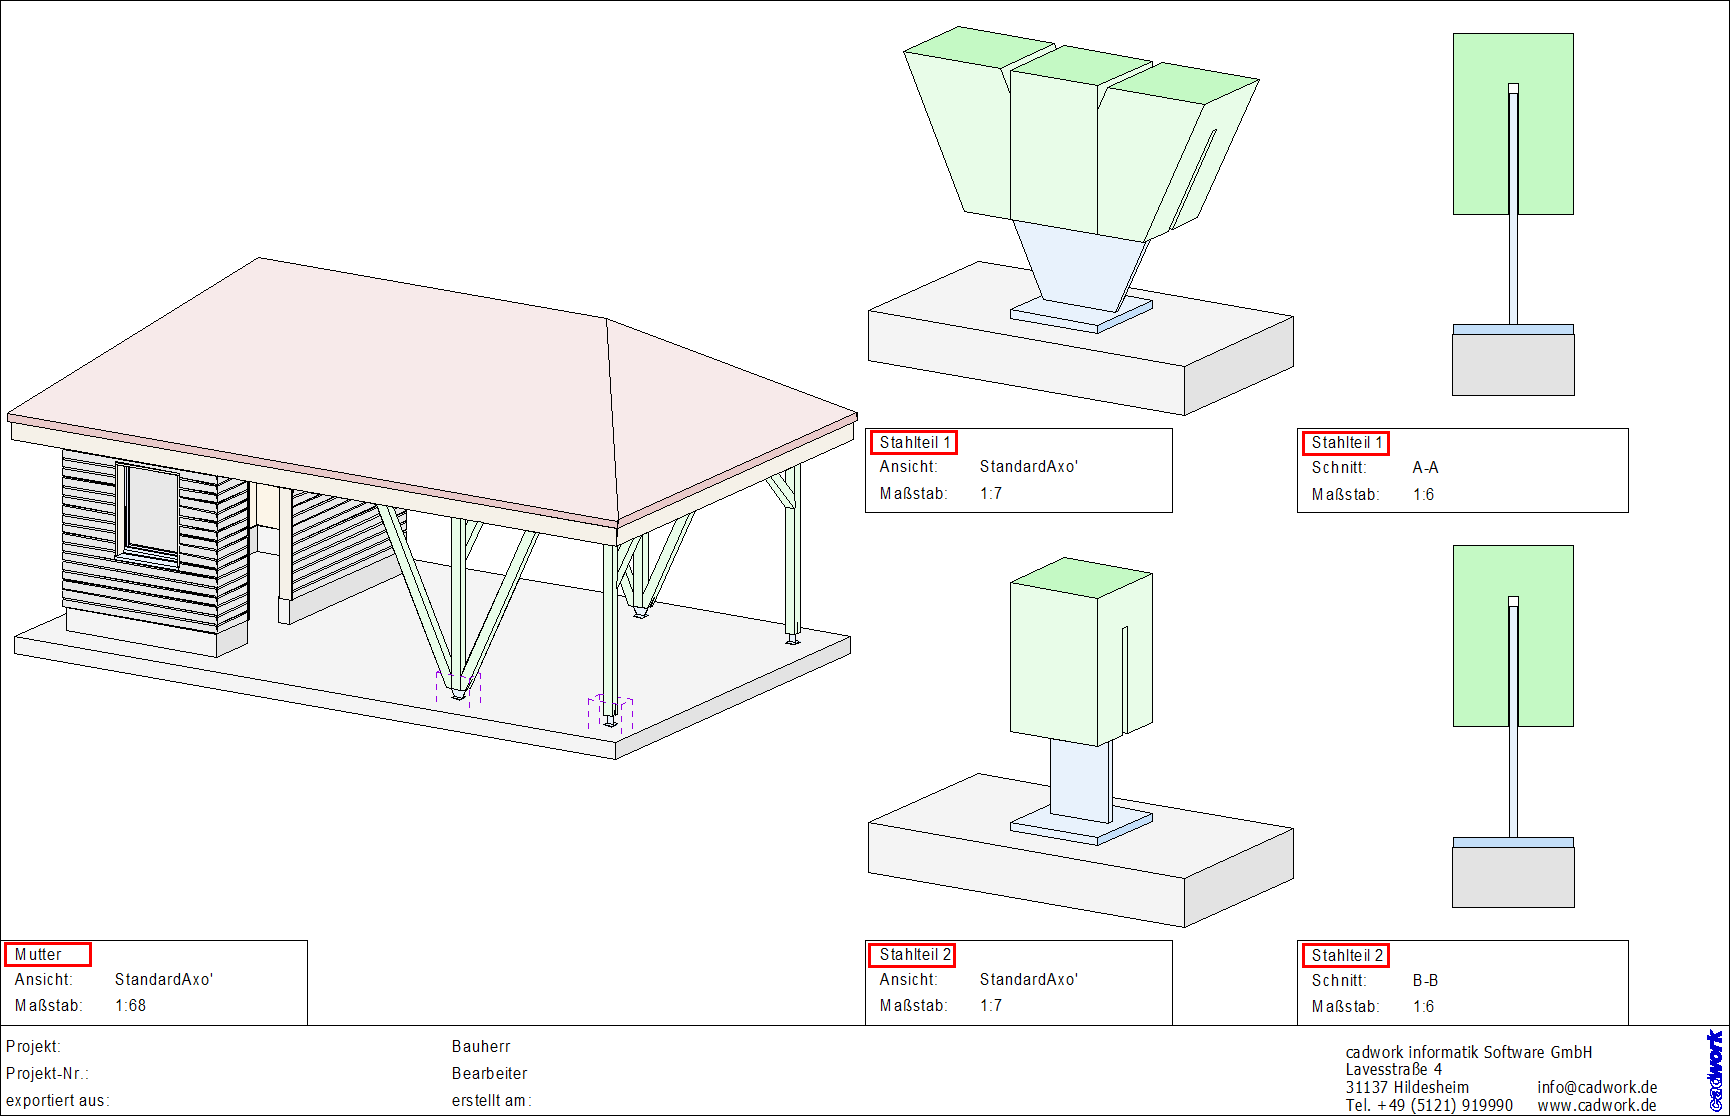Click the "Bearbeiter" title block field
This screenshot has height=1116, width=1730.
pos(489,1074)
